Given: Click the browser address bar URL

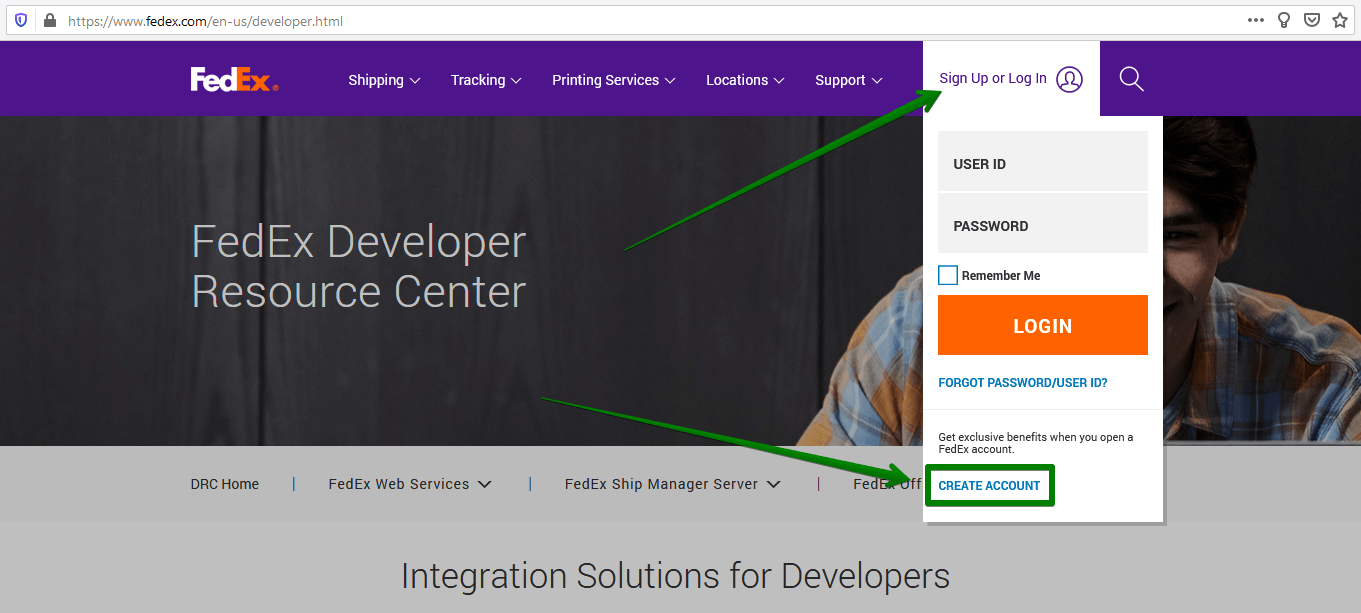Looking at the screenshot, I should point(205,20).
